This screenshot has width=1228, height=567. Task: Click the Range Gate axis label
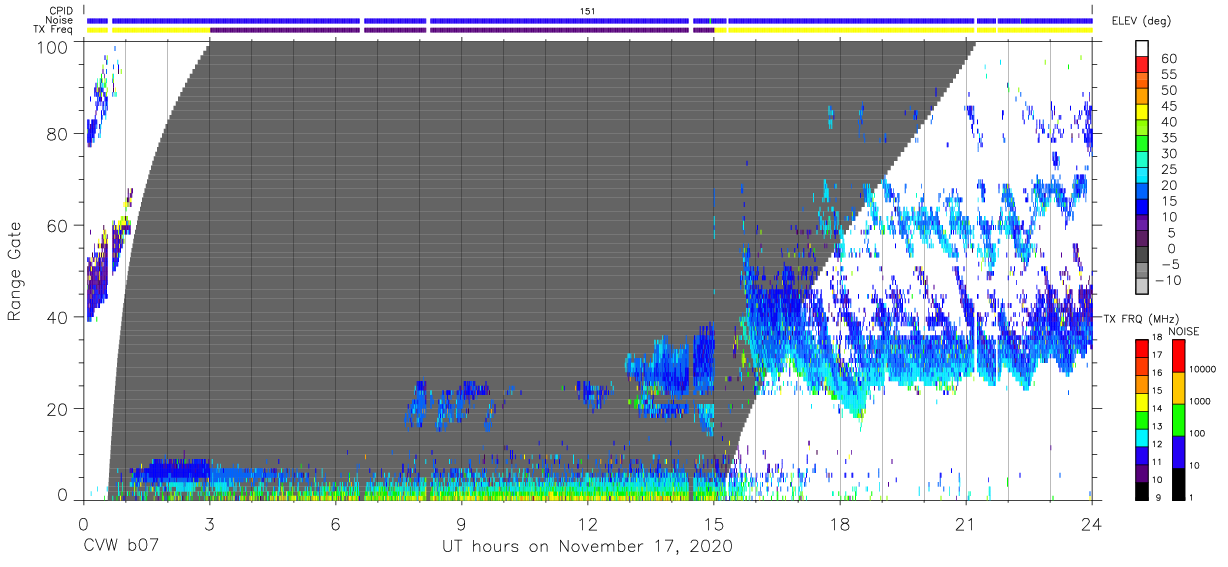click(15, 271)
